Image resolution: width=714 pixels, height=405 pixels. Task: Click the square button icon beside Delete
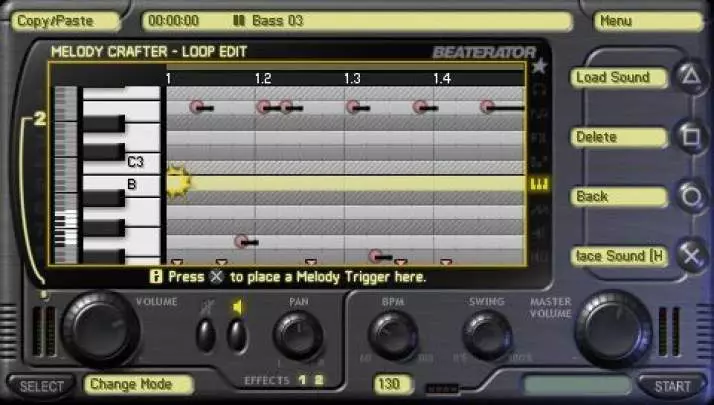(691, 136)
